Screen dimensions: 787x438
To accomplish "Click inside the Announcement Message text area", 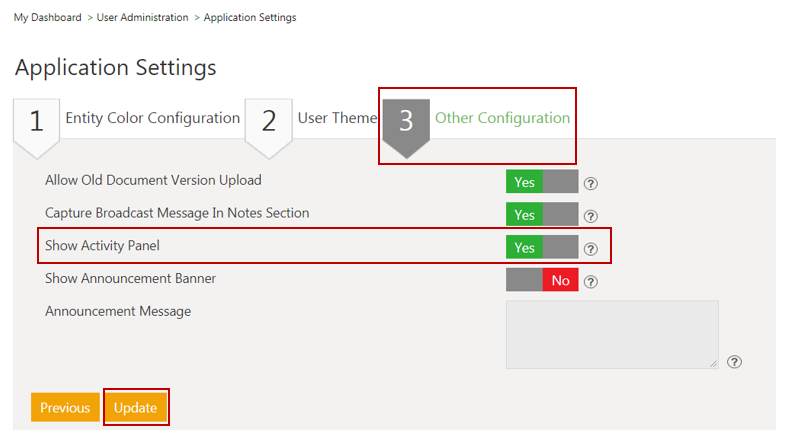I will (x=612, y=335).
